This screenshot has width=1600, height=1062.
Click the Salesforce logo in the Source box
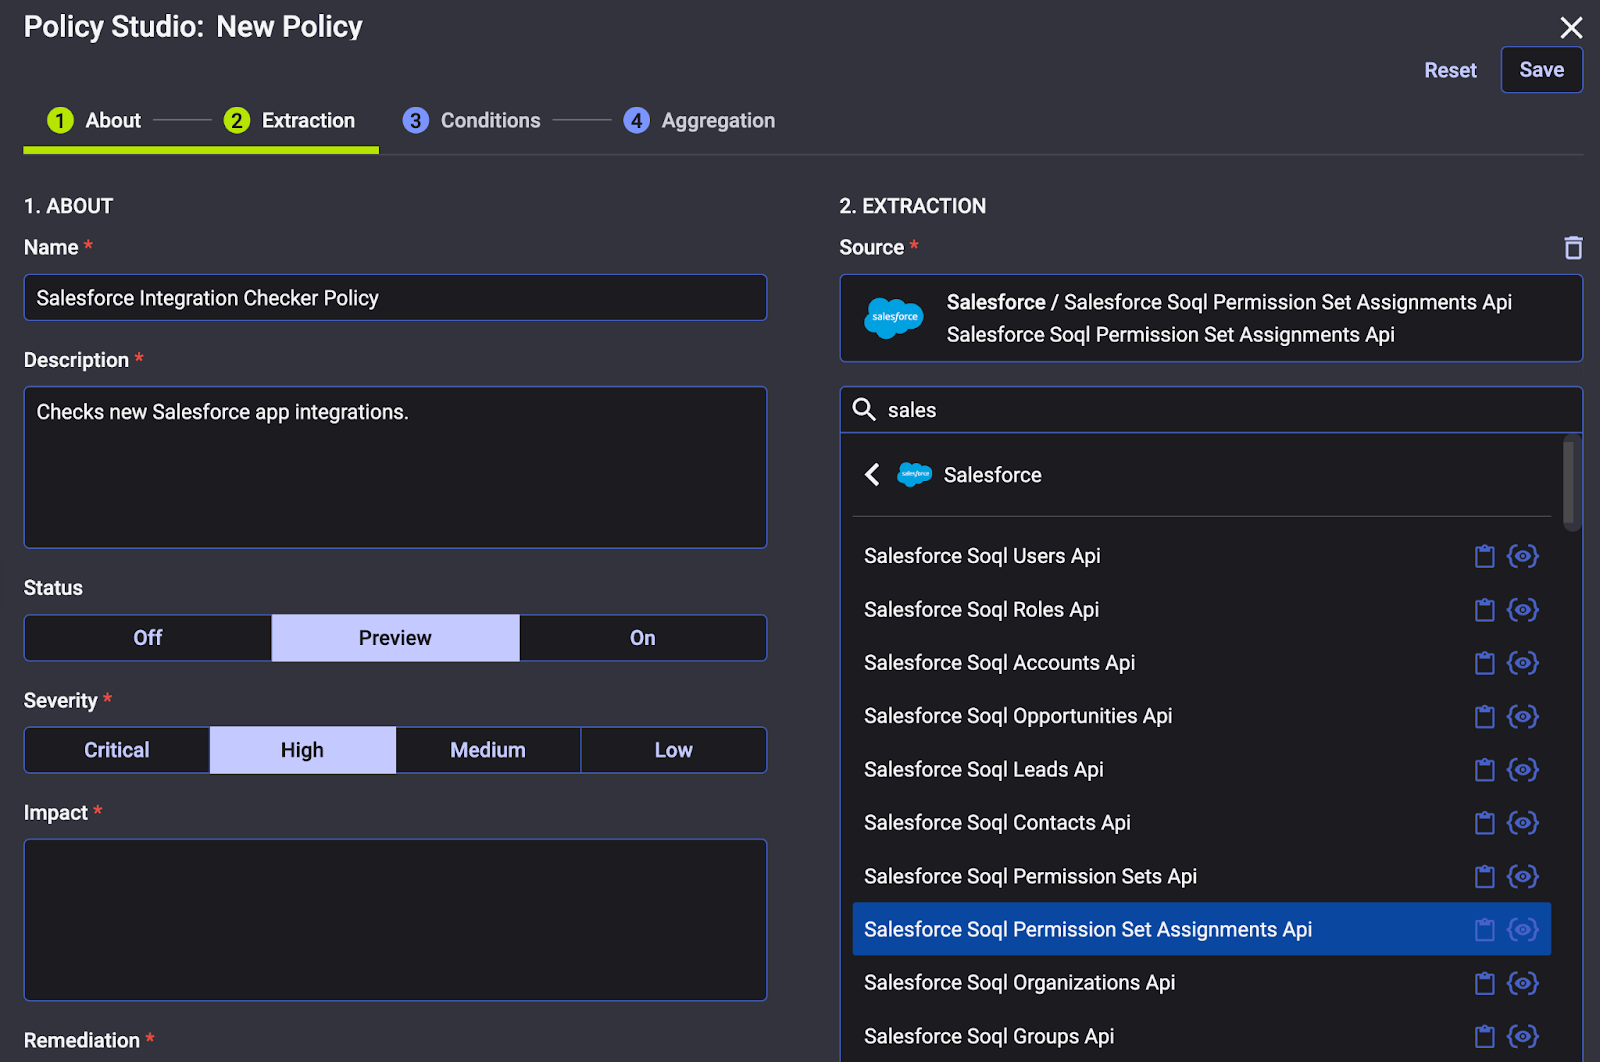[894, 318]
